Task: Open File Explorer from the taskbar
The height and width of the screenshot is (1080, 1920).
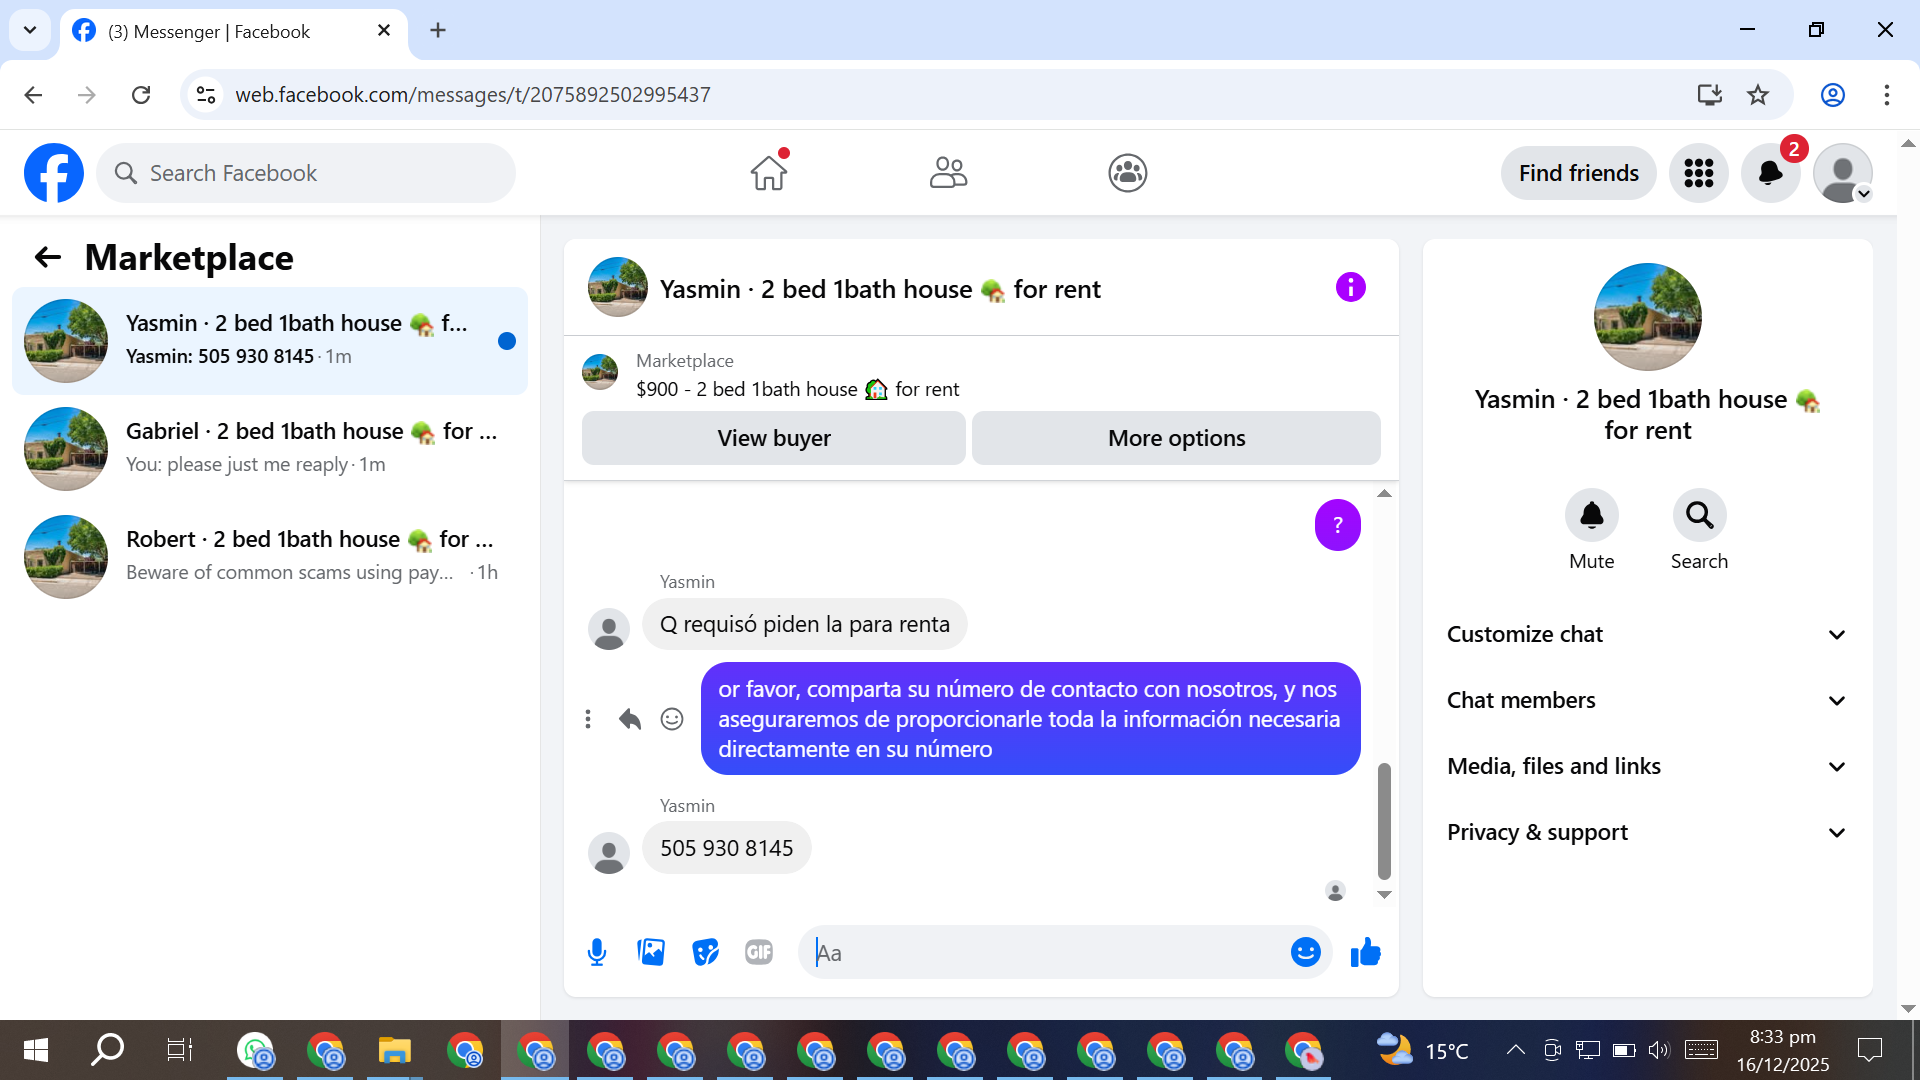Action: tap(395, 1050)
